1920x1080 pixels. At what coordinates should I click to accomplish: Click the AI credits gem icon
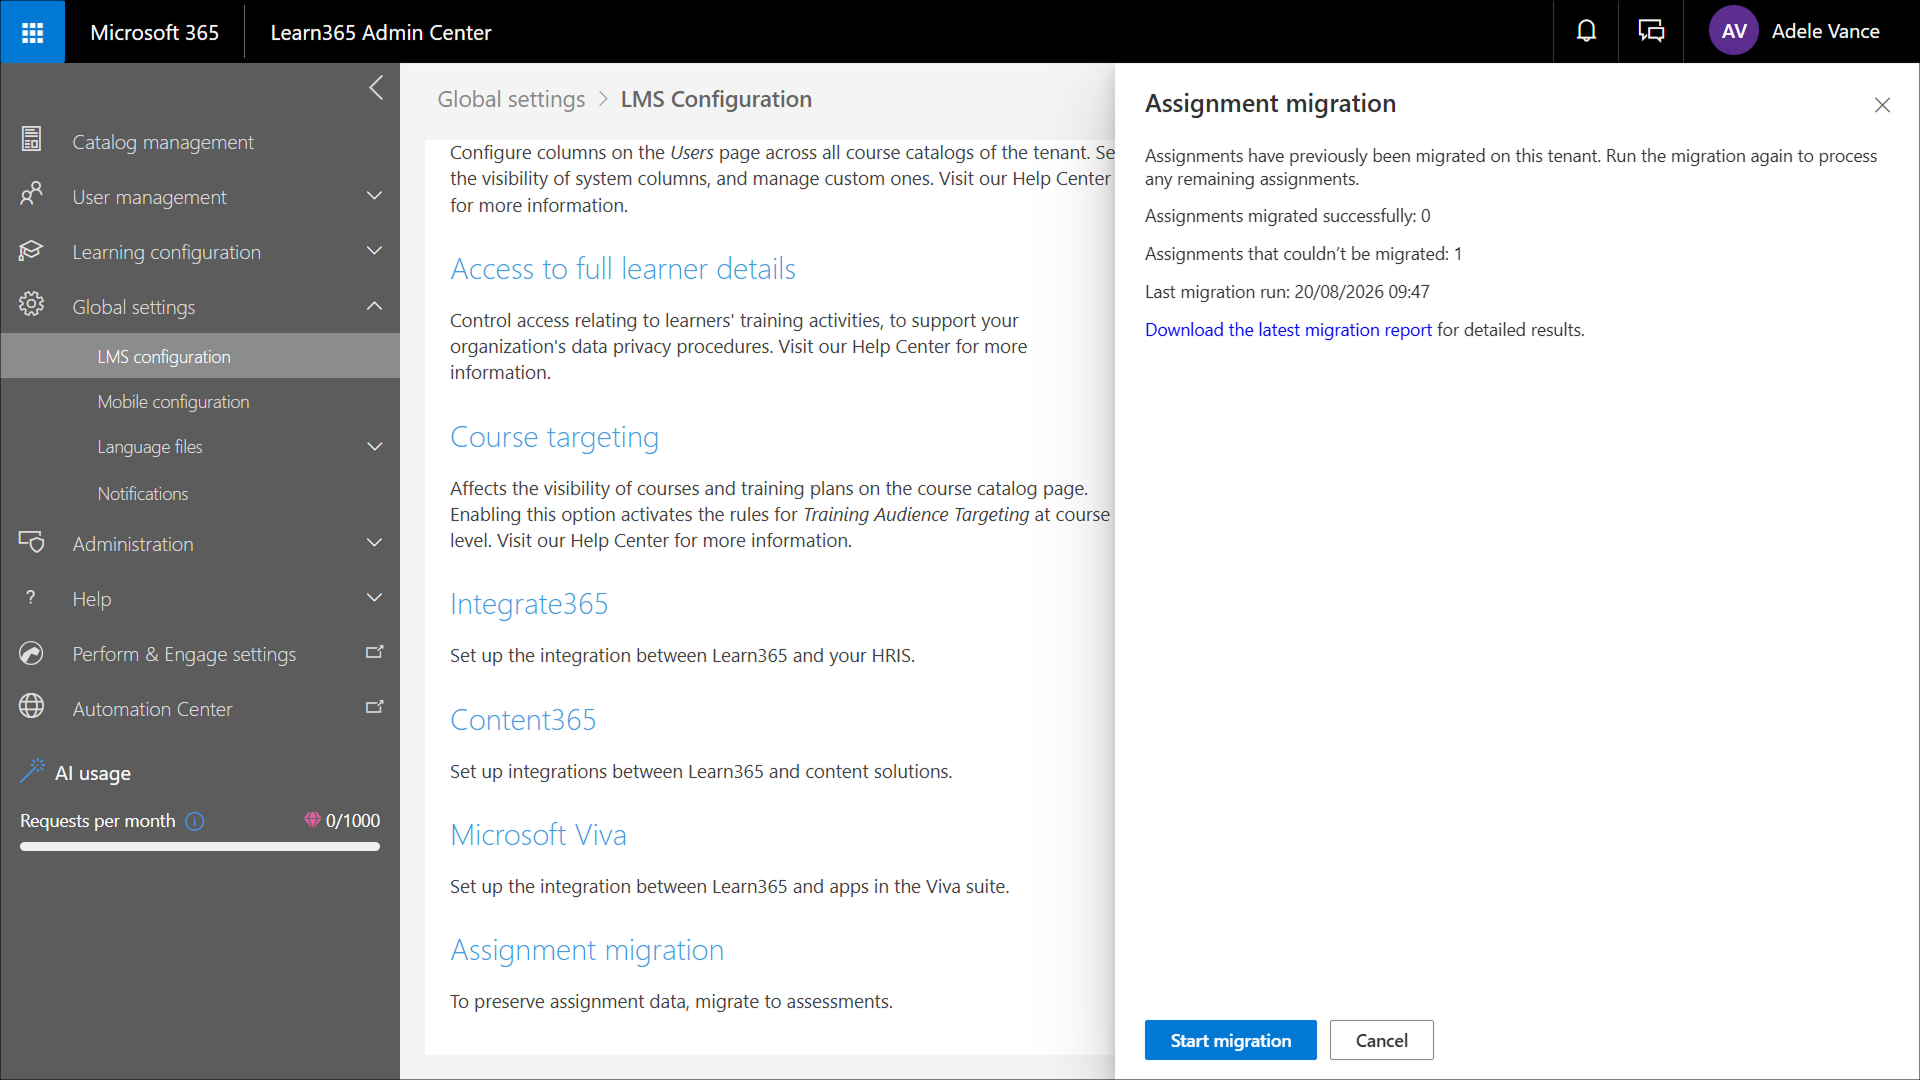point(313,820)
